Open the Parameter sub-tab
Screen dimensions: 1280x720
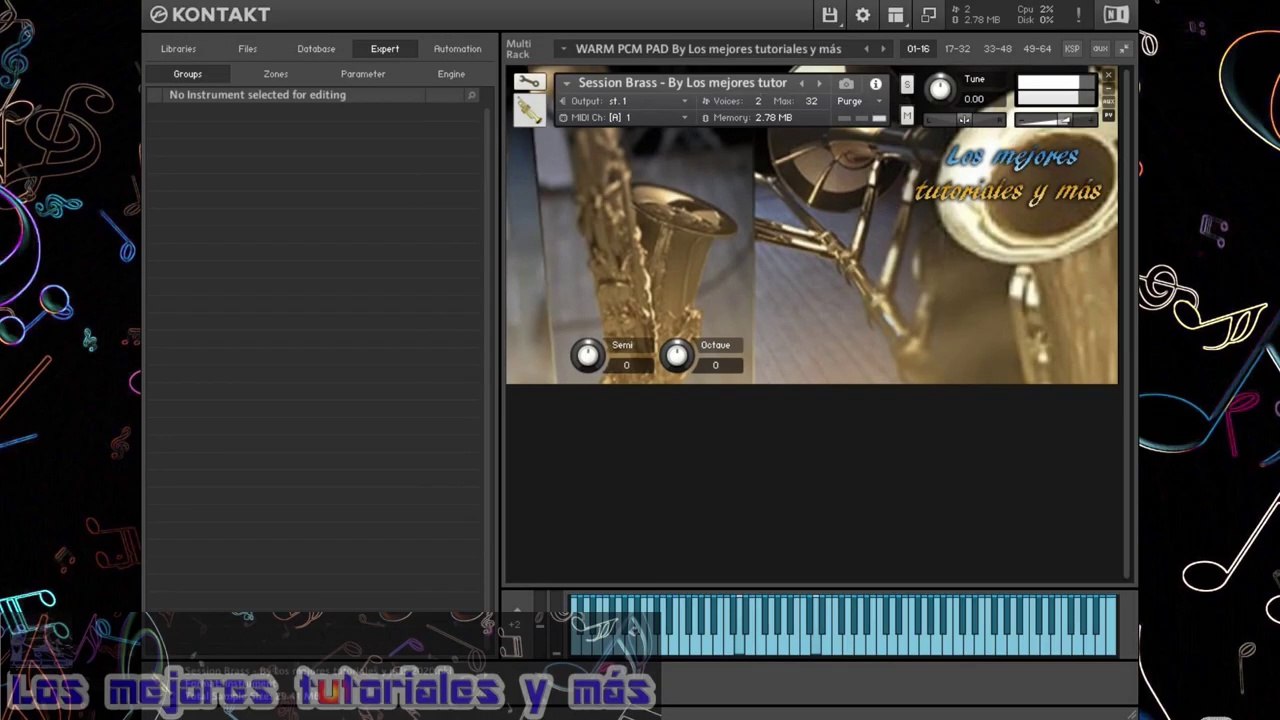pyautogui.click(x=363, y=74)
